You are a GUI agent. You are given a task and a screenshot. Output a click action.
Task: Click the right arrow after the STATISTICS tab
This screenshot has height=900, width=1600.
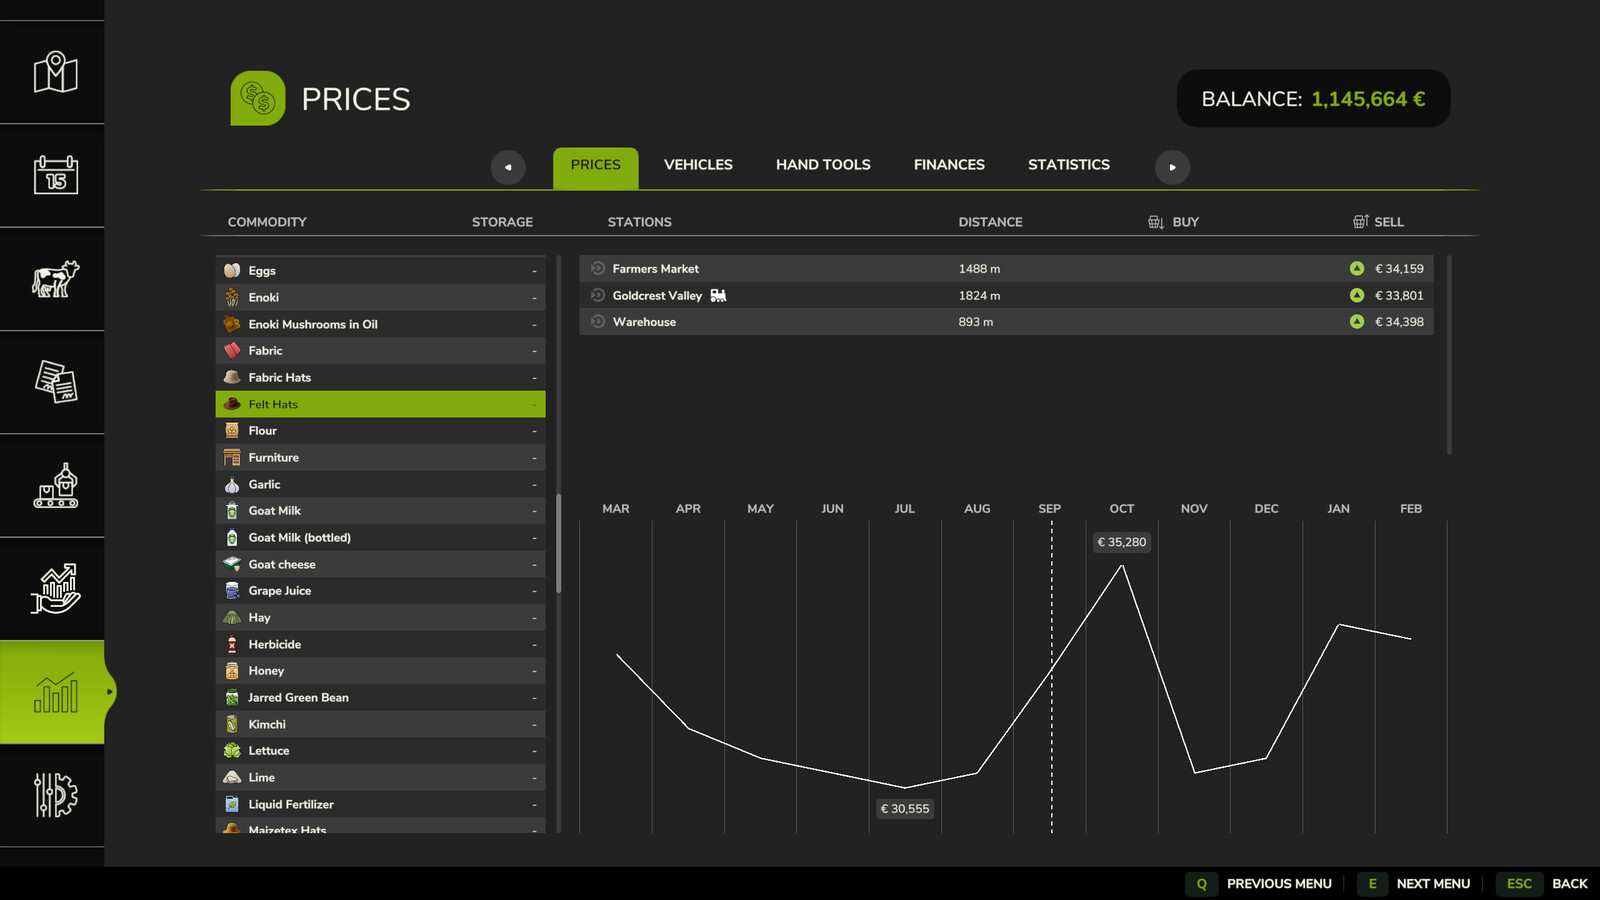[x=1172, y=167]
